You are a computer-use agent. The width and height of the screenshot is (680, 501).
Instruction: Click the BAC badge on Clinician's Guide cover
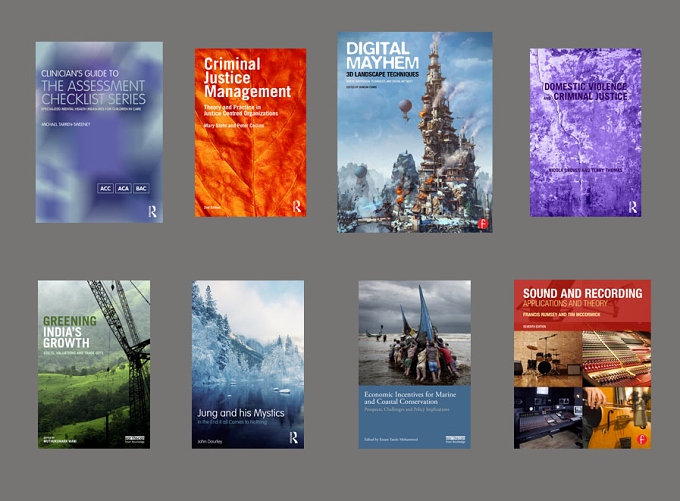click(x=141, y=188)
